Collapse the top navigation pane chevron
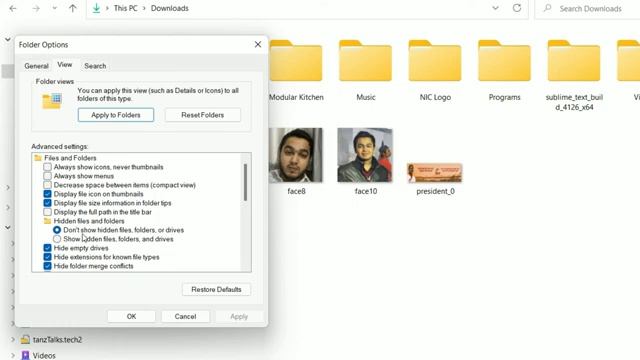Viewport: 640px width, 360px height. point(8,40)
